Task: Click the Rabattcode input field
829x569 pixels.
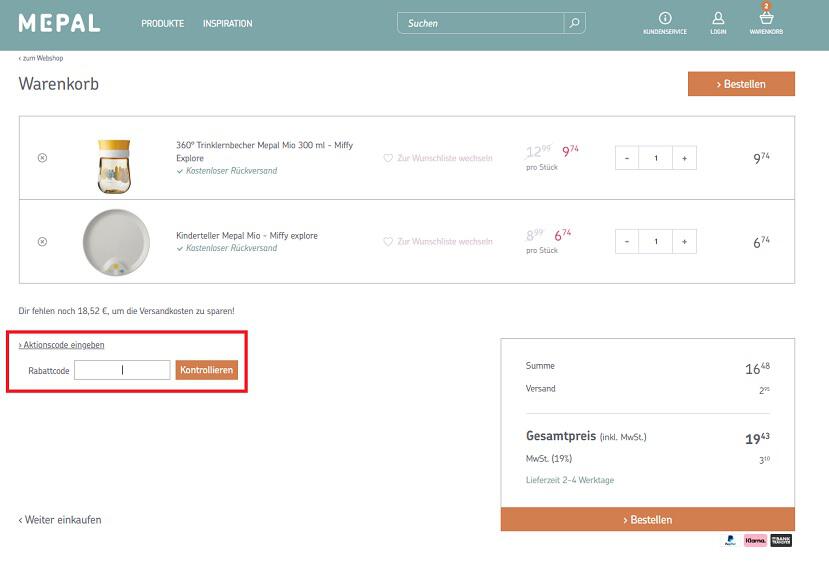Action: (x=122, y=370)
